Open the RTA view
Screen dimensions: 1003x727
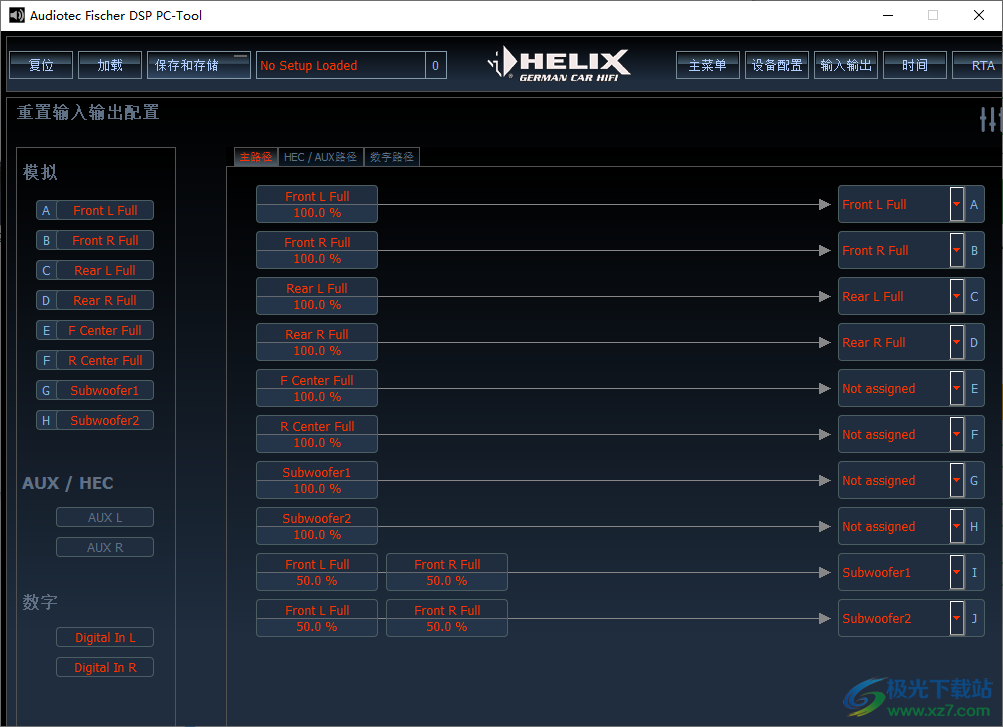pyautogui.click(x=982, y=65)
